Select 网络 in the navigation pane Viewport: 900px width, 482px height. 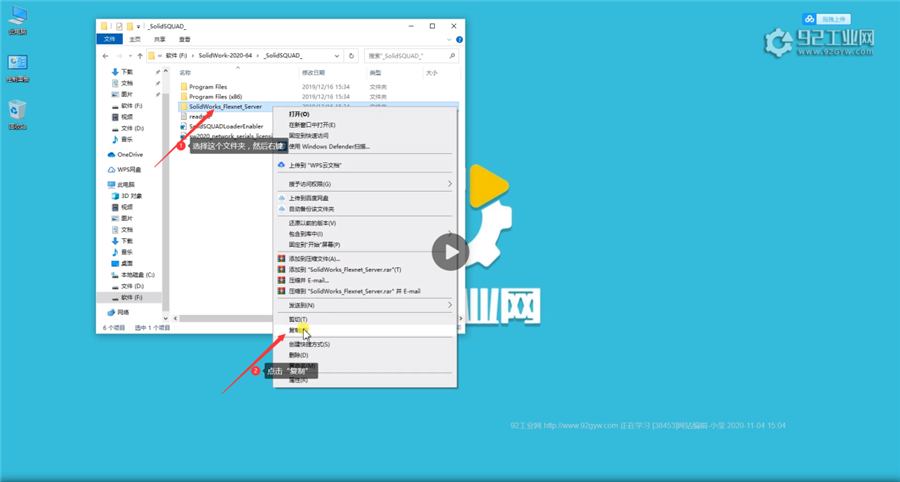118,312
